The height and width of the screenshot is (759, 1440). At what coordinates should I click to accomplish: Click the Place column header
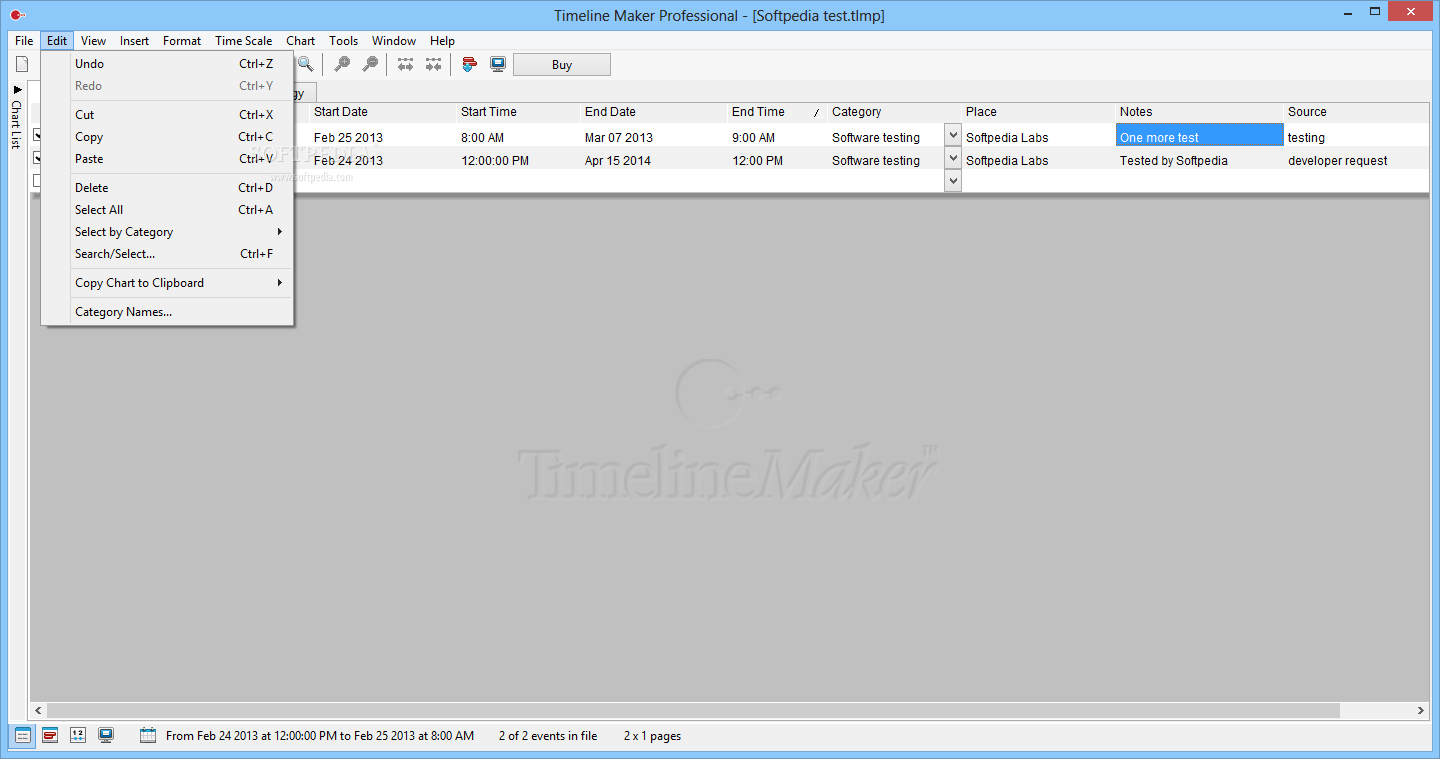(1037, 112)
